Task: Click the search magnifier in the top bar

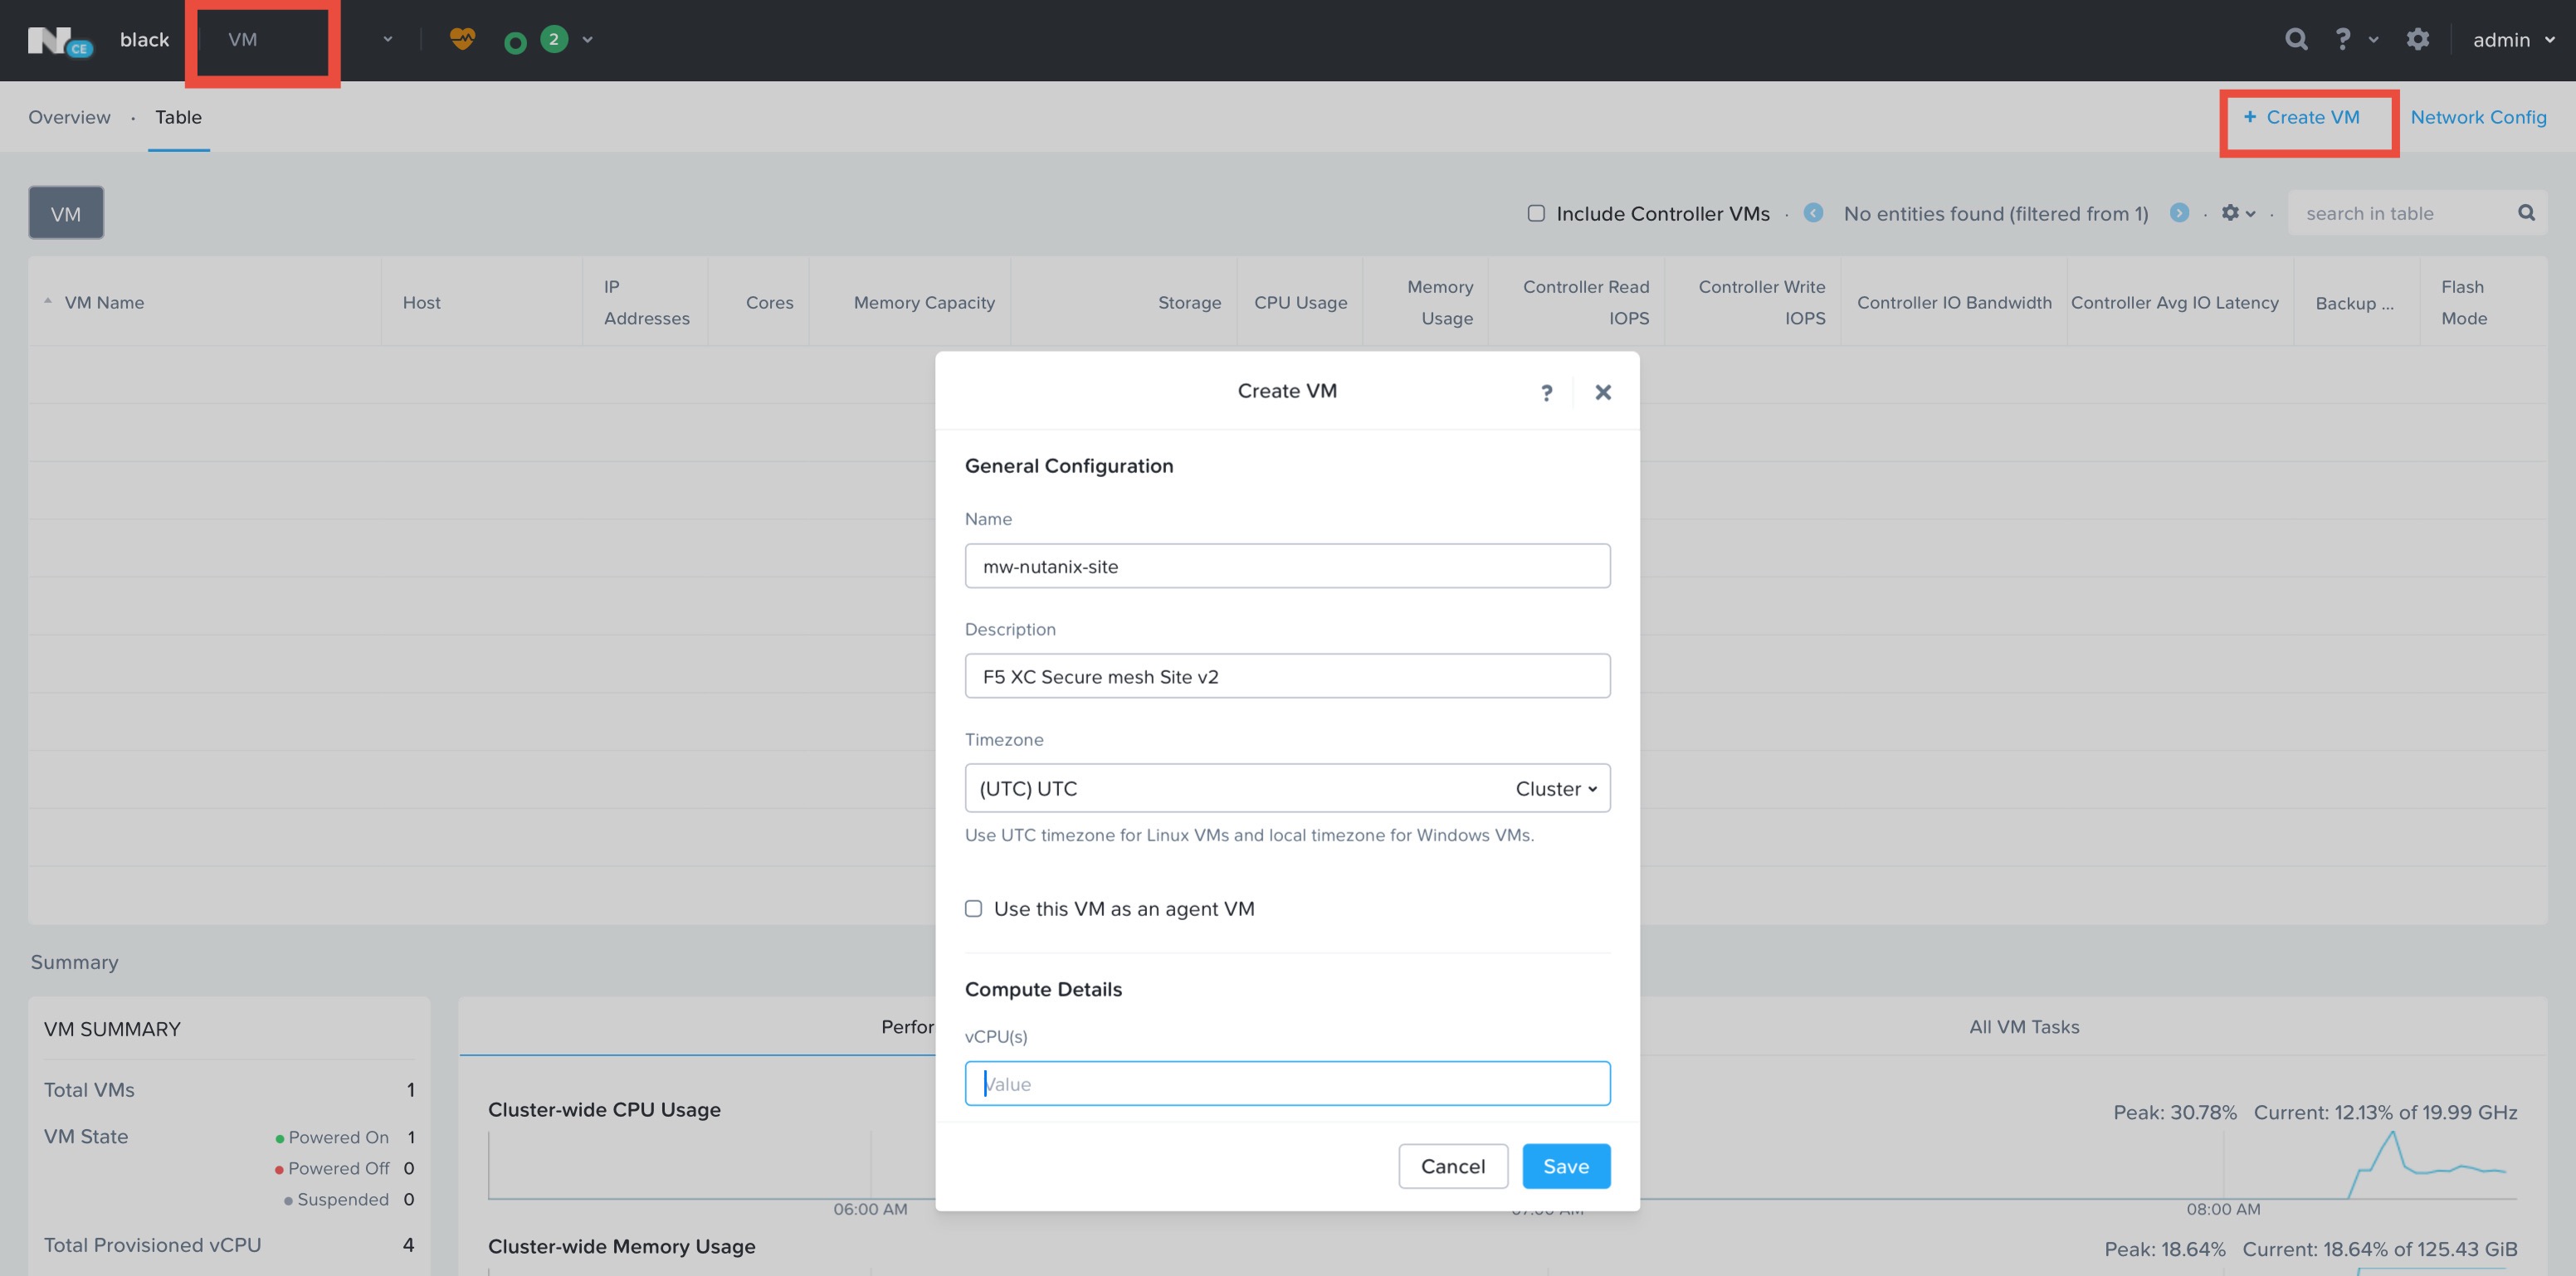Action: (x=2297, y=39)
